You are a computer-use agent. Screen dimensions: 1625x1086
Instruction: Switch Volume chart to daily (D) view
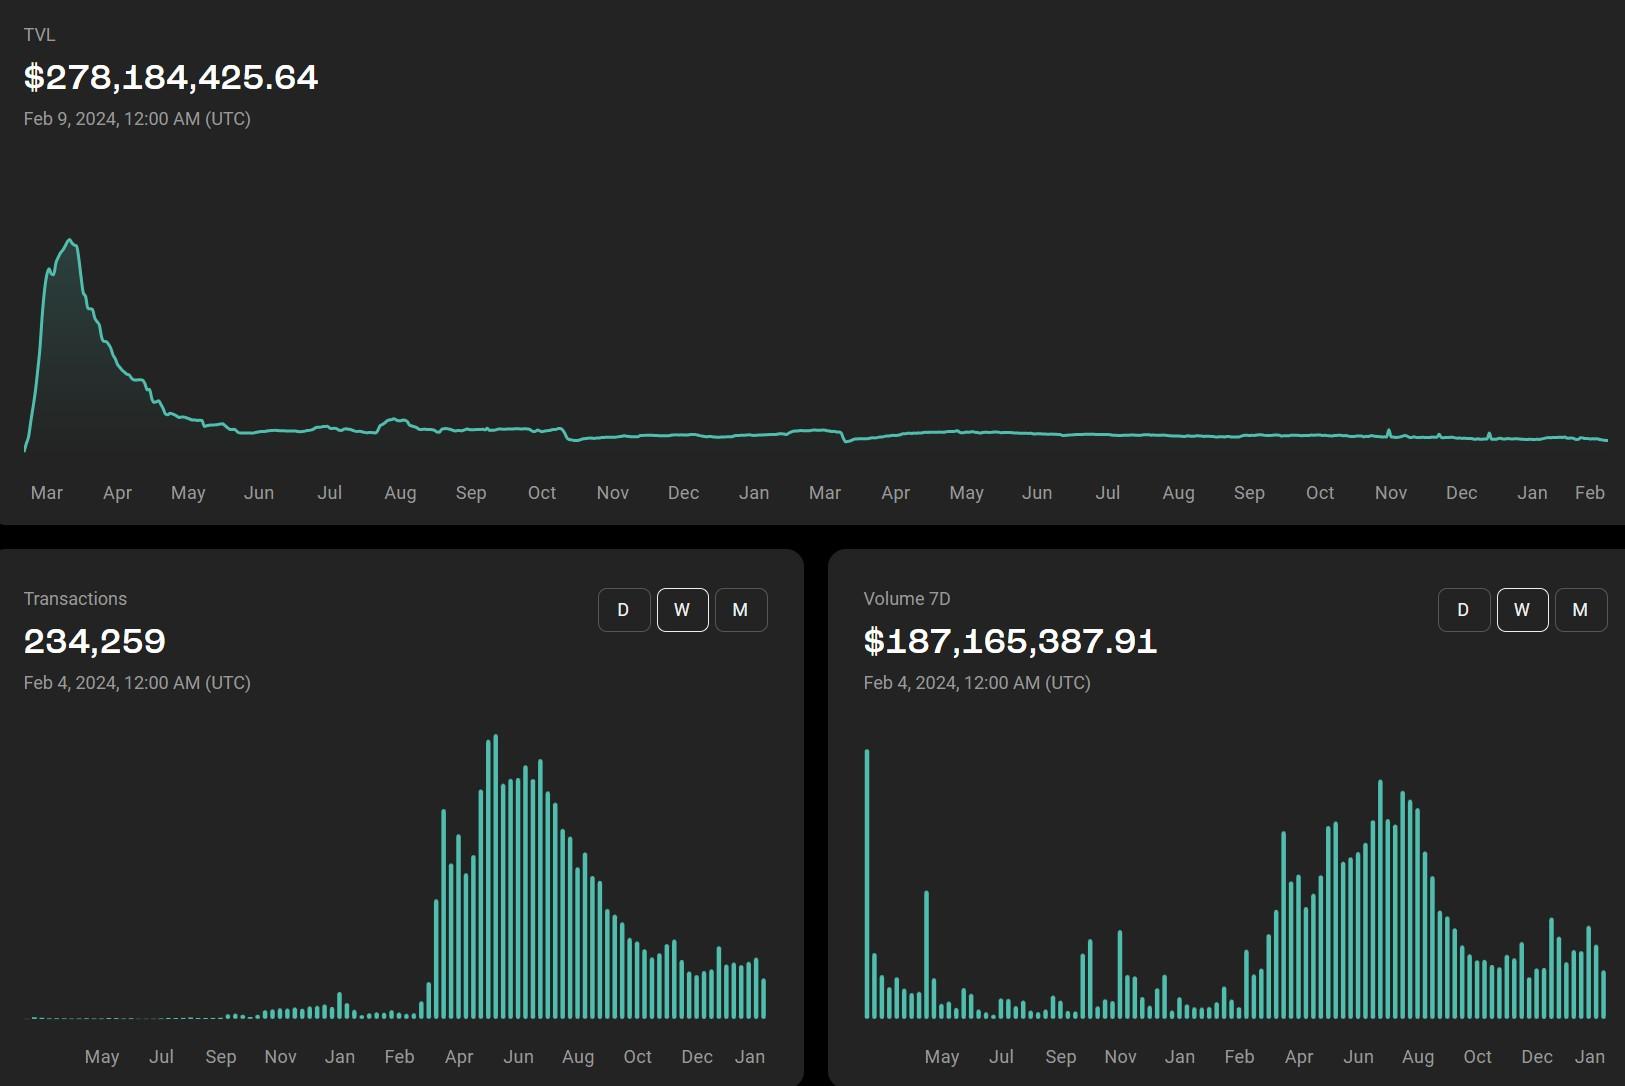[1464, 610]
